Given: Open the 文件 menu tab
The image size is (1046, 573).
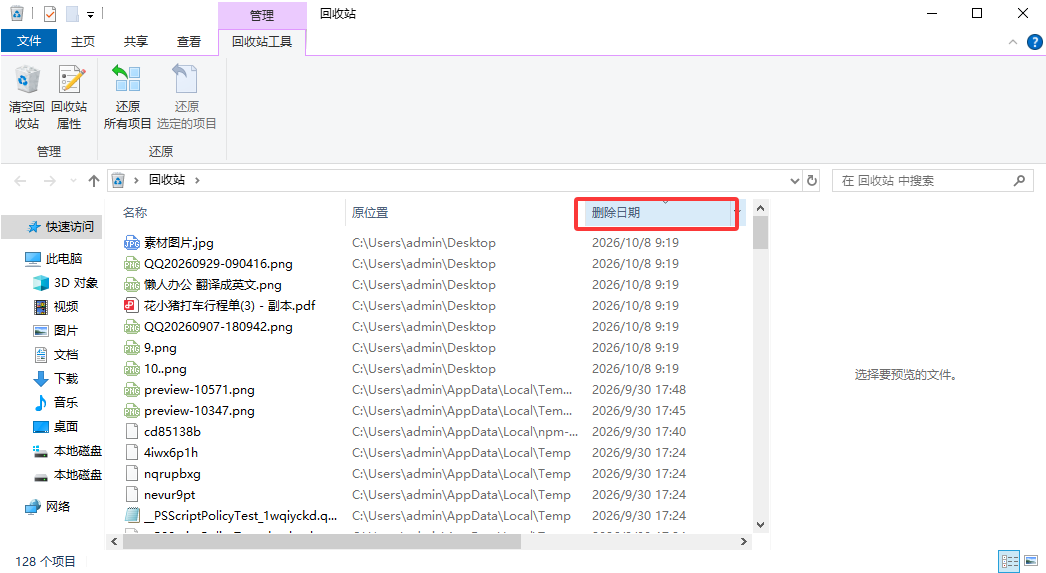Looking at the screenshot, I should pyautogui.click(x=29, y=41).
